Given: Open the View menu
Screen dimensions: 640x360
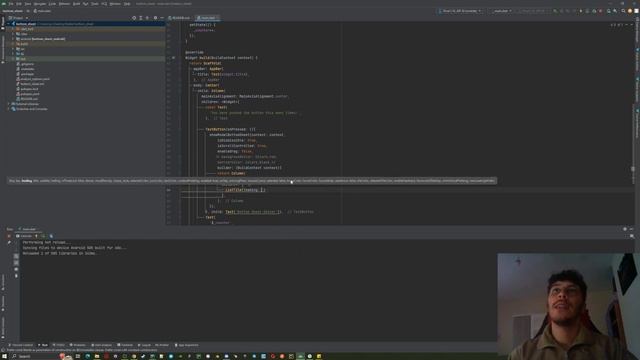Looking at the screenshot, I should tap(28, 4).
